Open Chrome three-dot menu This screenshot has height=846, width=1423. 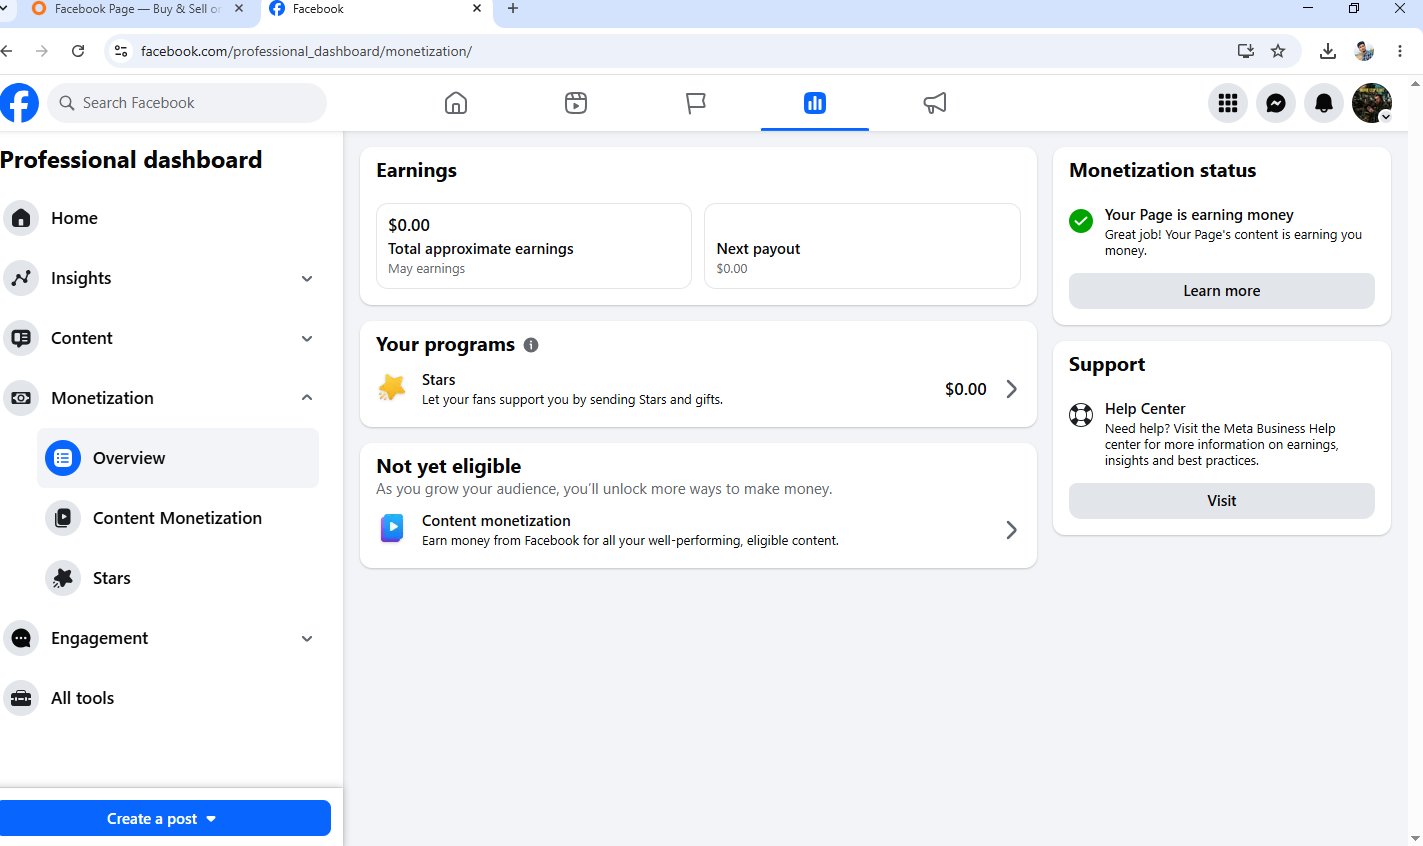tap(1400, 51)
